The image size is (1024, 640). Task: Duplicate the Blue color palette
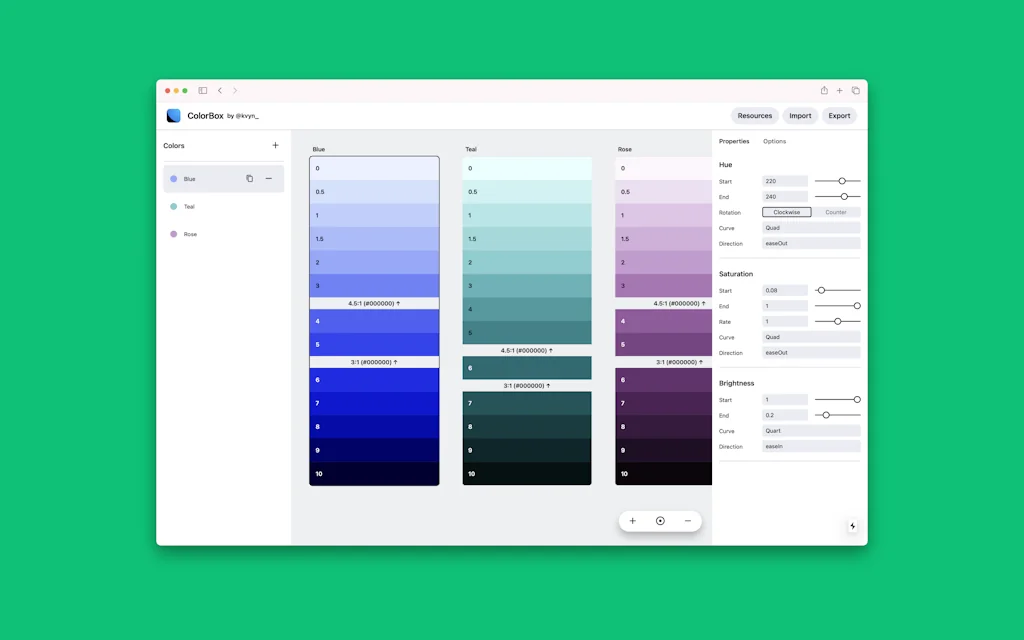point(250,179)
